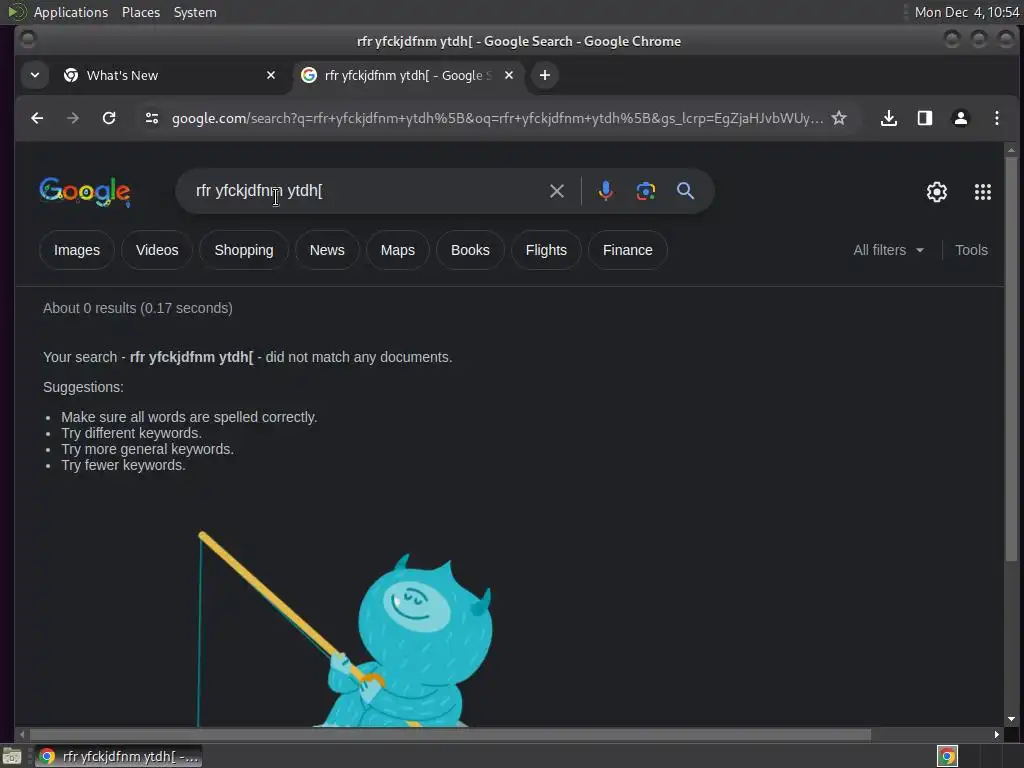Reload the current page

pyautogui.click(x=109, y=118)
